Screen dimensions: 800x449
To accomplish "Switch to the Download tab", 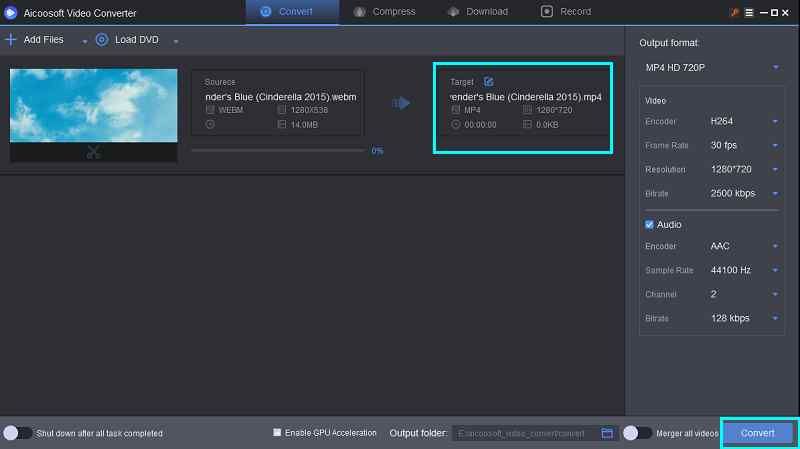I will (x=479, y=12).
